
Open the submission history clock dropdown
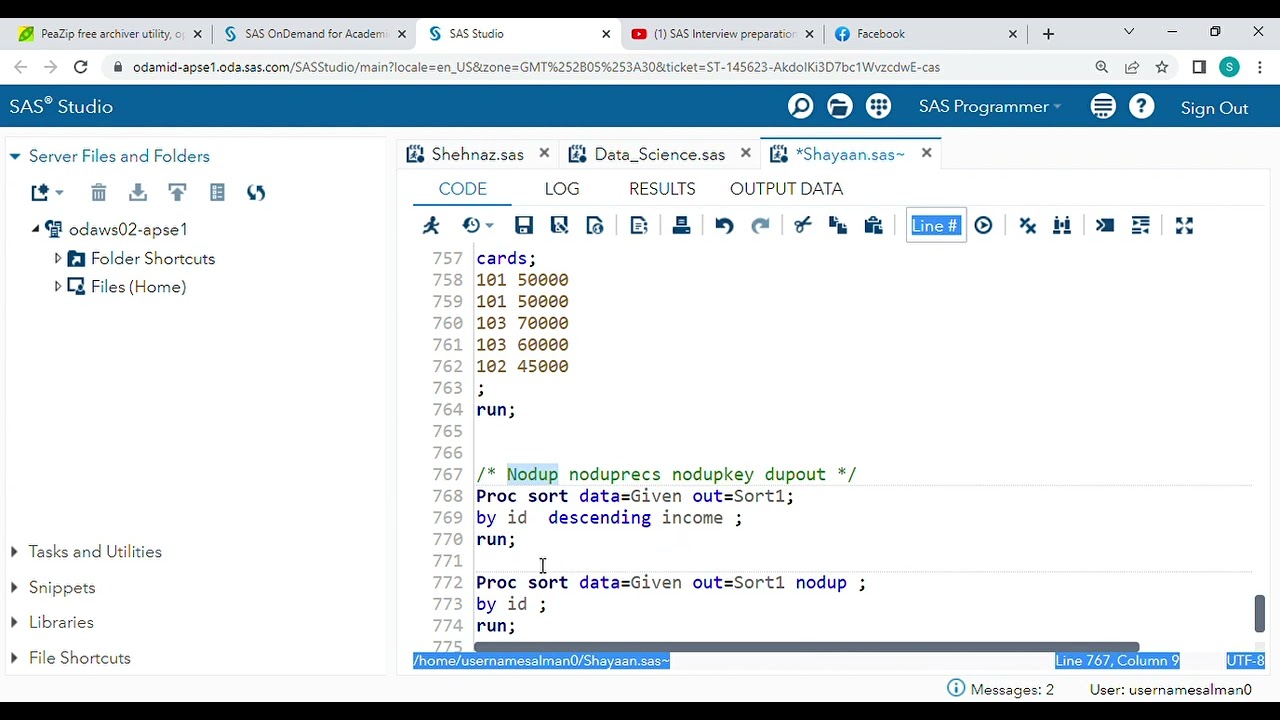pos(477,226)
